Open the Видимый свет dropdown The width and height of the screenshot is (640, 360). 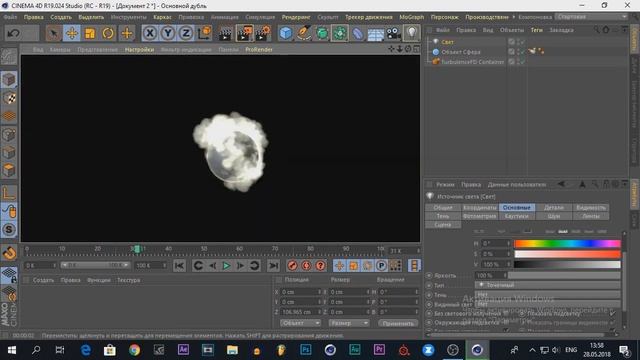[548, 304]
